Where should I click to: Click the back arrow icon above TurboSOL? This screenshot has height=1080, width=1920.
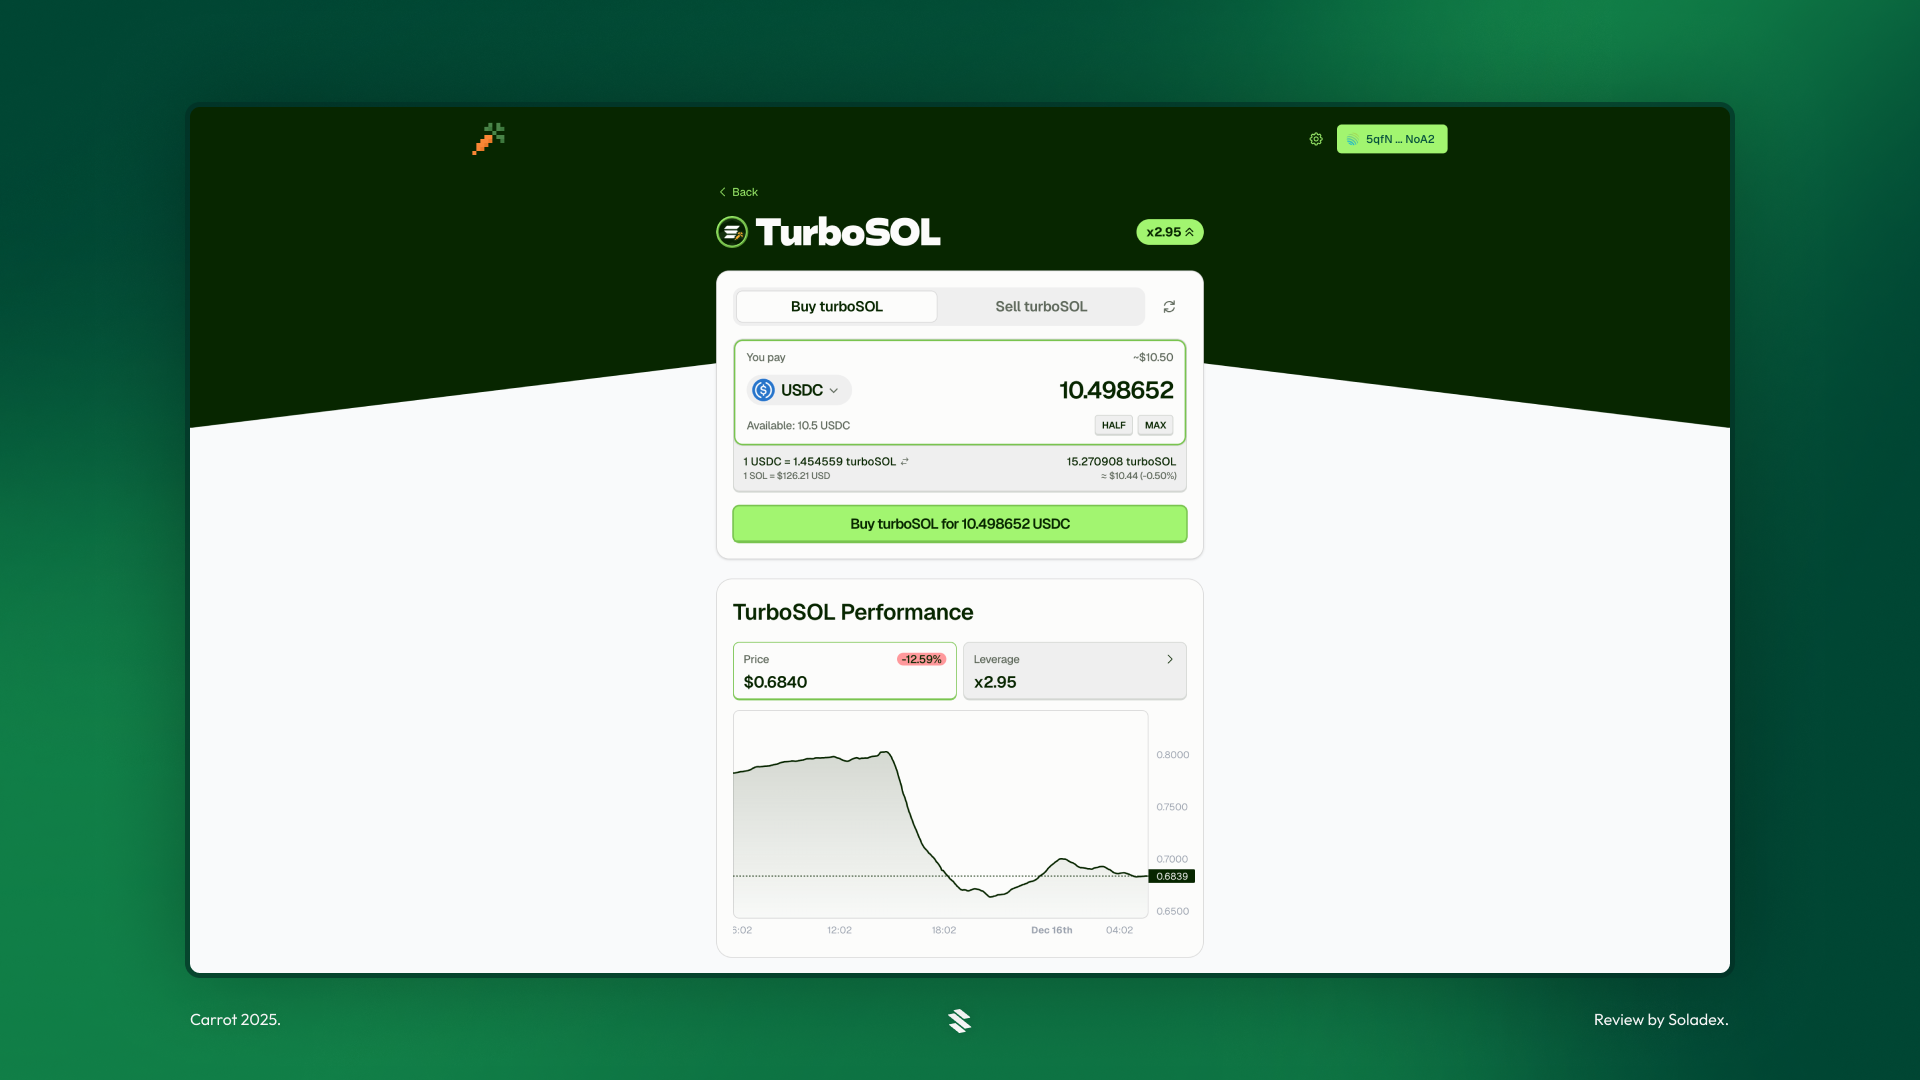(723, 191)
